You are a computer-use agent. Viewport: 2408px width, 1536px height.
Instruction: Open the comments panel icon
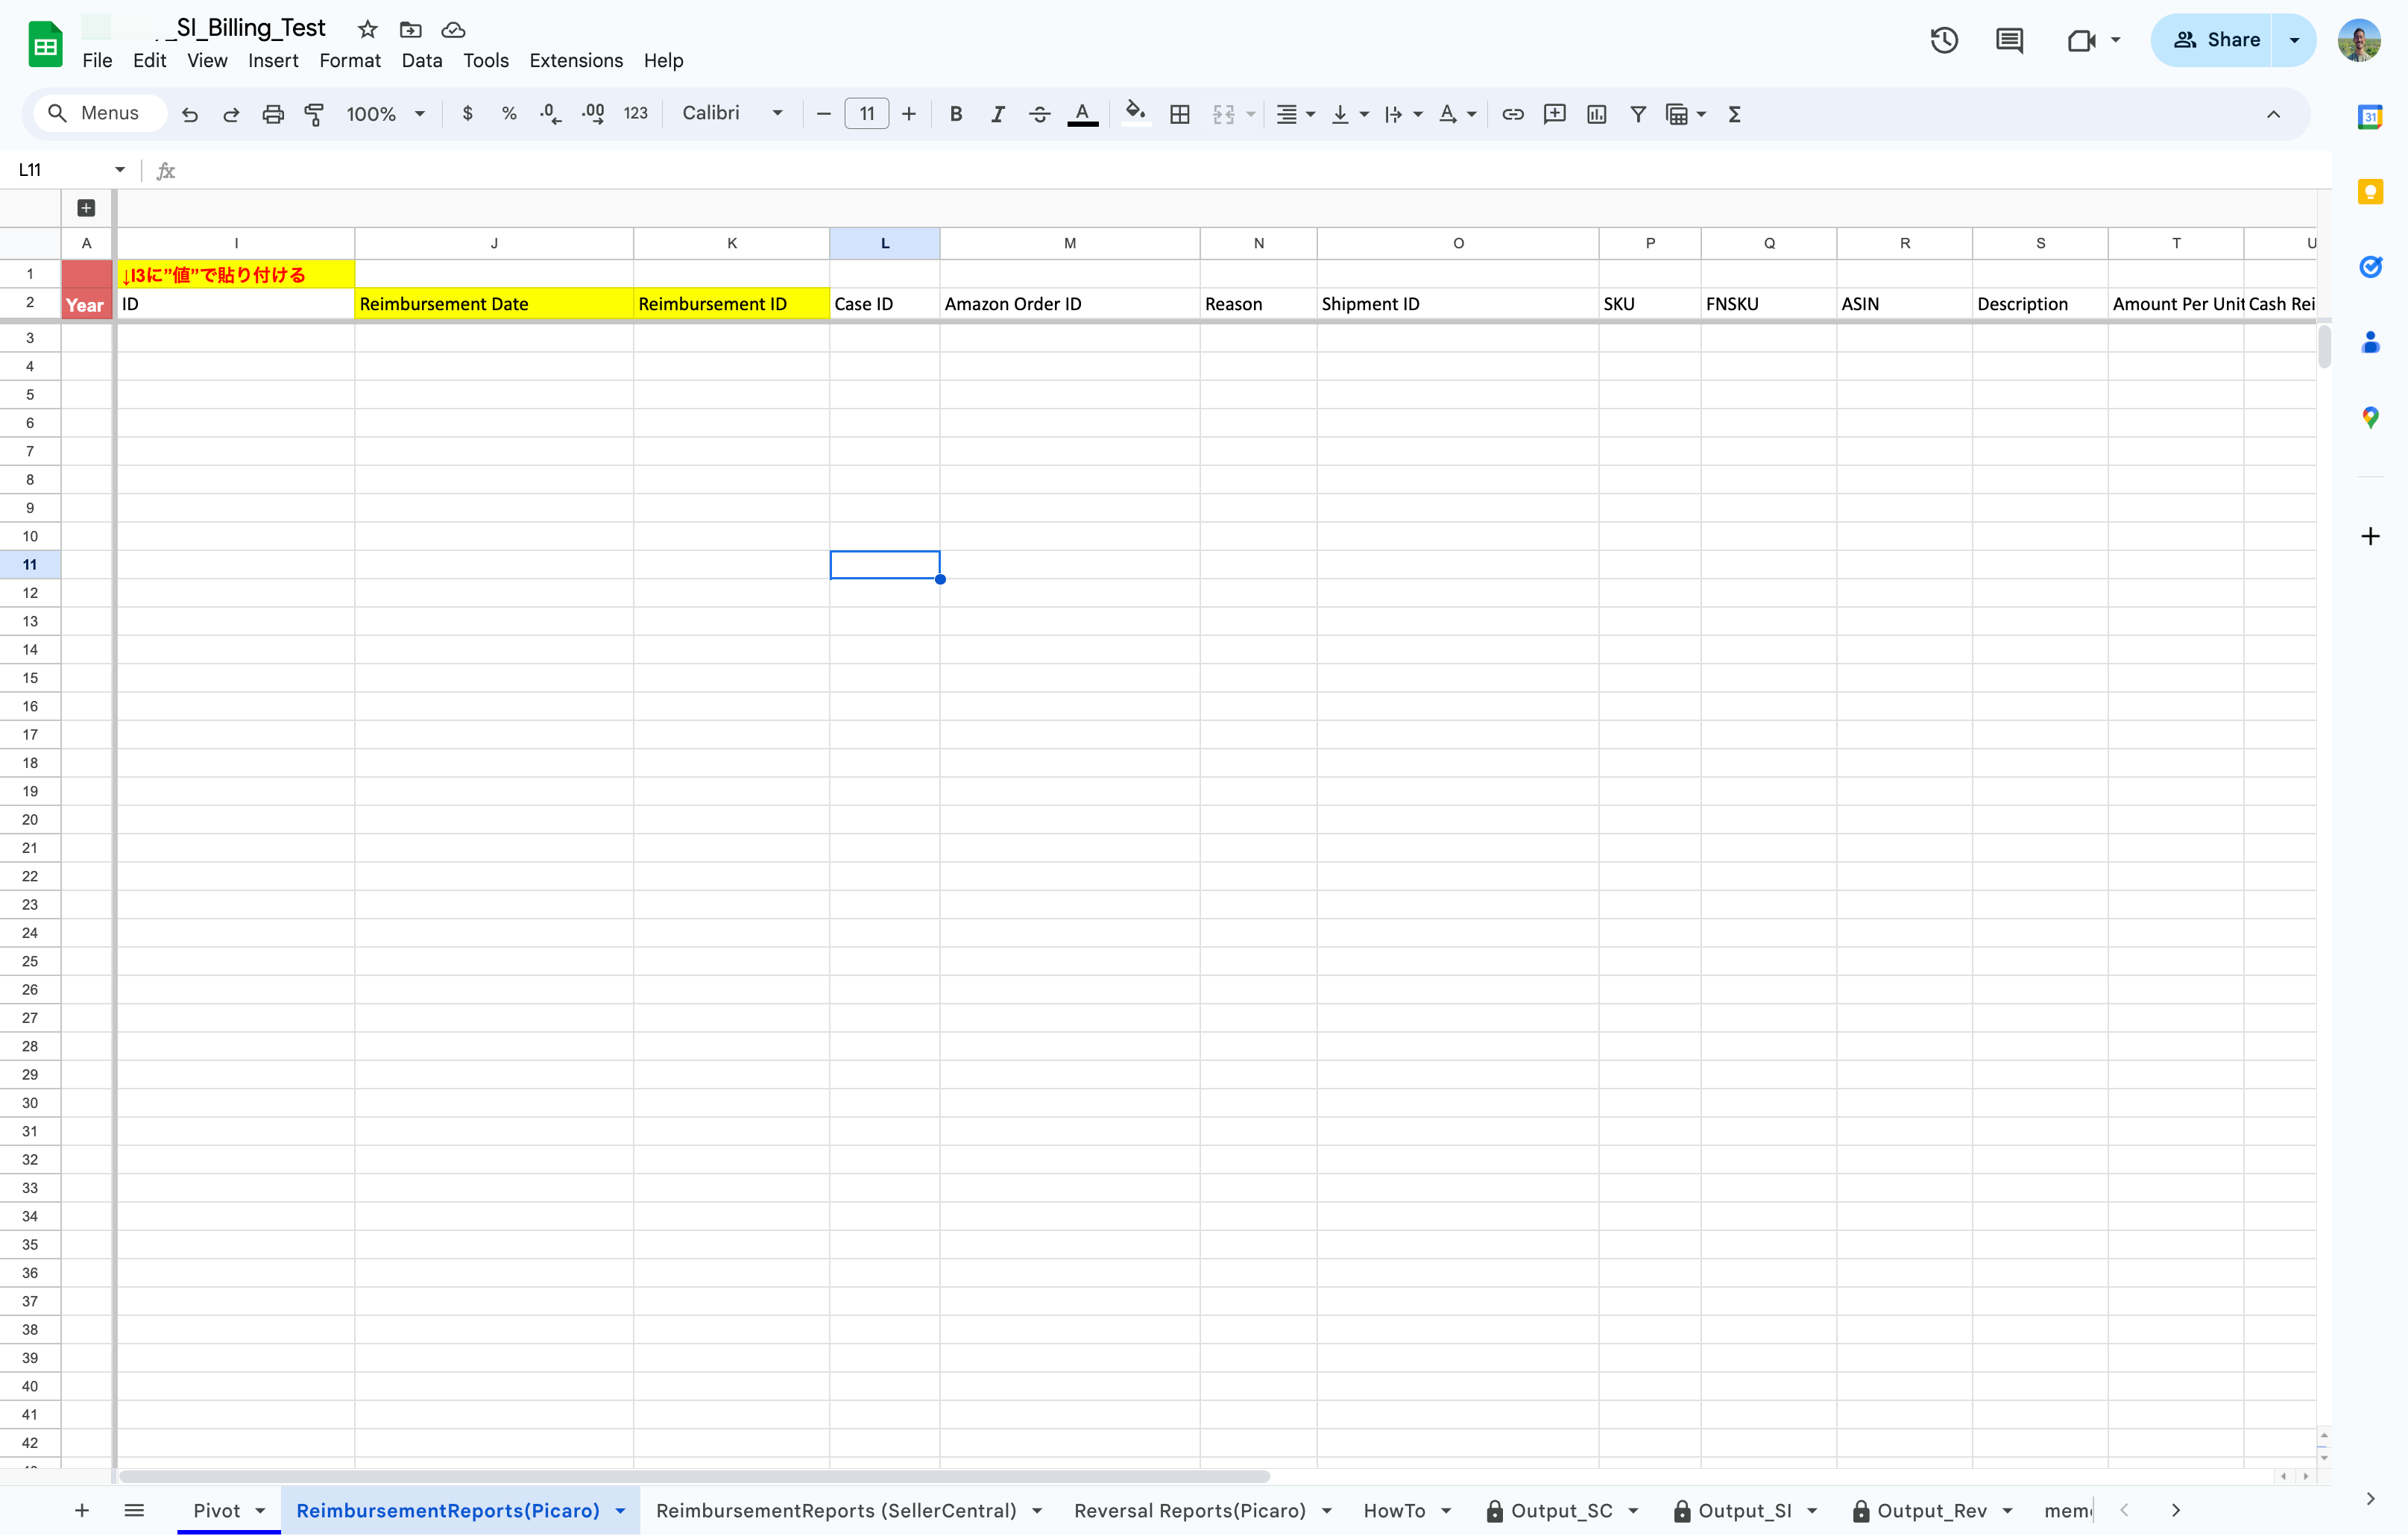coord(2009,40)
